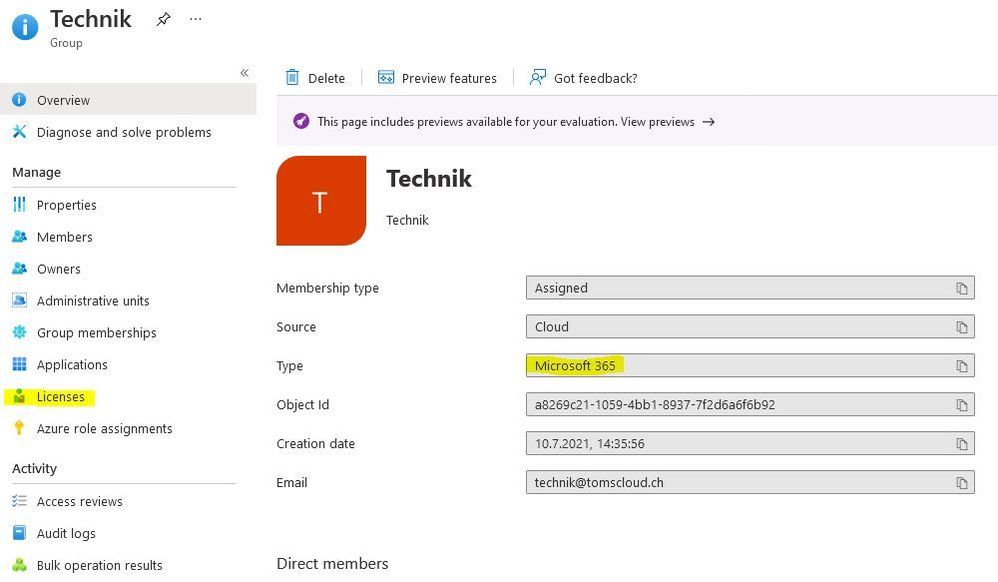Pin the Technik group blade
Viewport: 998px width, 582px height.
[x=163, y=19]
